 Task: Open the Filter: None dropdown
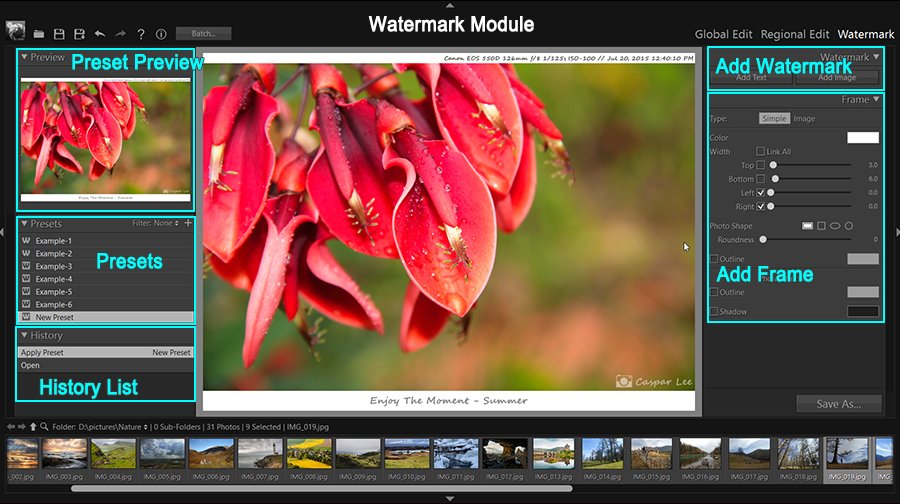pos(156,223)
